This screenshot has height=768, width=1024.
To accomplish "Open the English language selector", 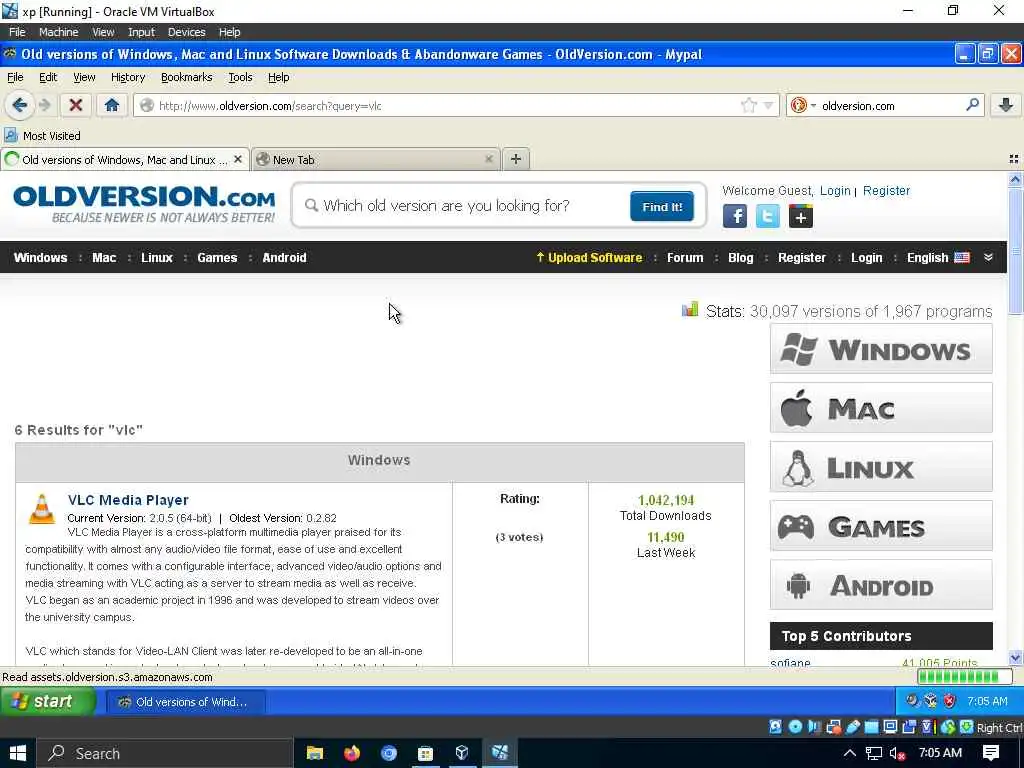I will pyautogui.click(x=938, y=257).
